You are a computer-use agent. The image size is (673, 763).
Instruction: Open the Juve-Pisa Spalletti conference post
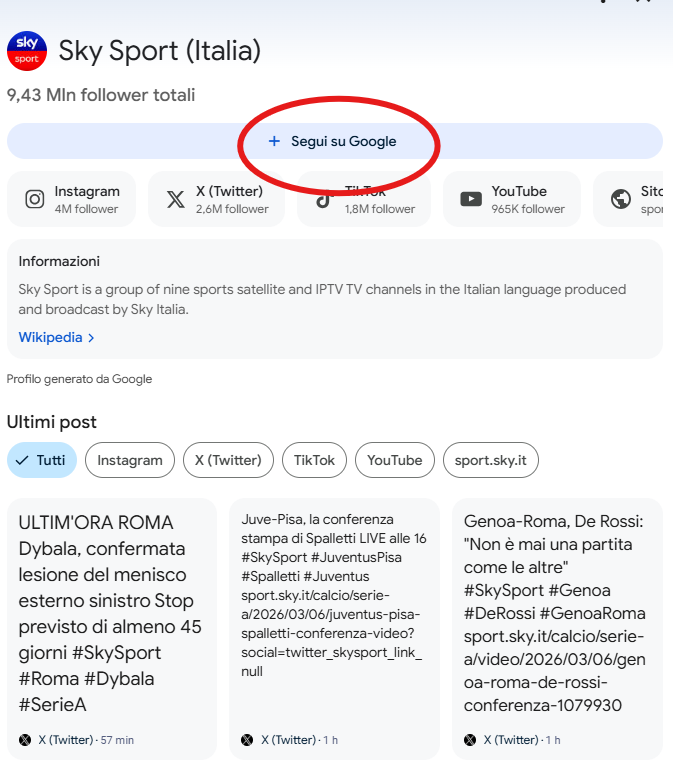pyautogui.click(x=334, y=595)
